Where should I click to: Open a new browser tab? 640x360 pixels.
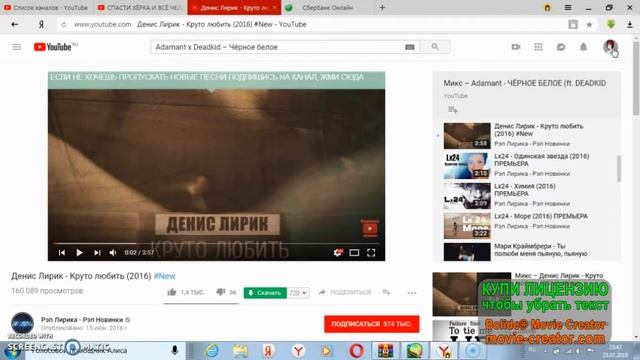382,7
